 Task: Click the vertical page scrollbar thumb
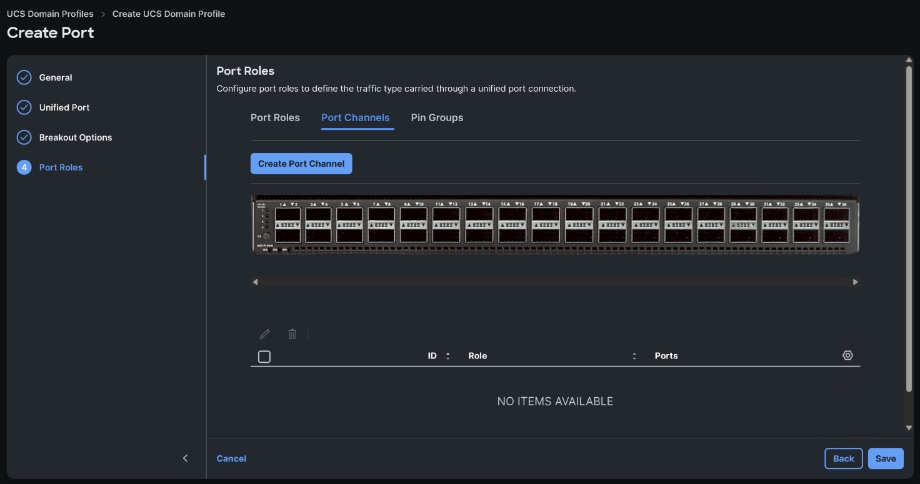pos(909,229)
